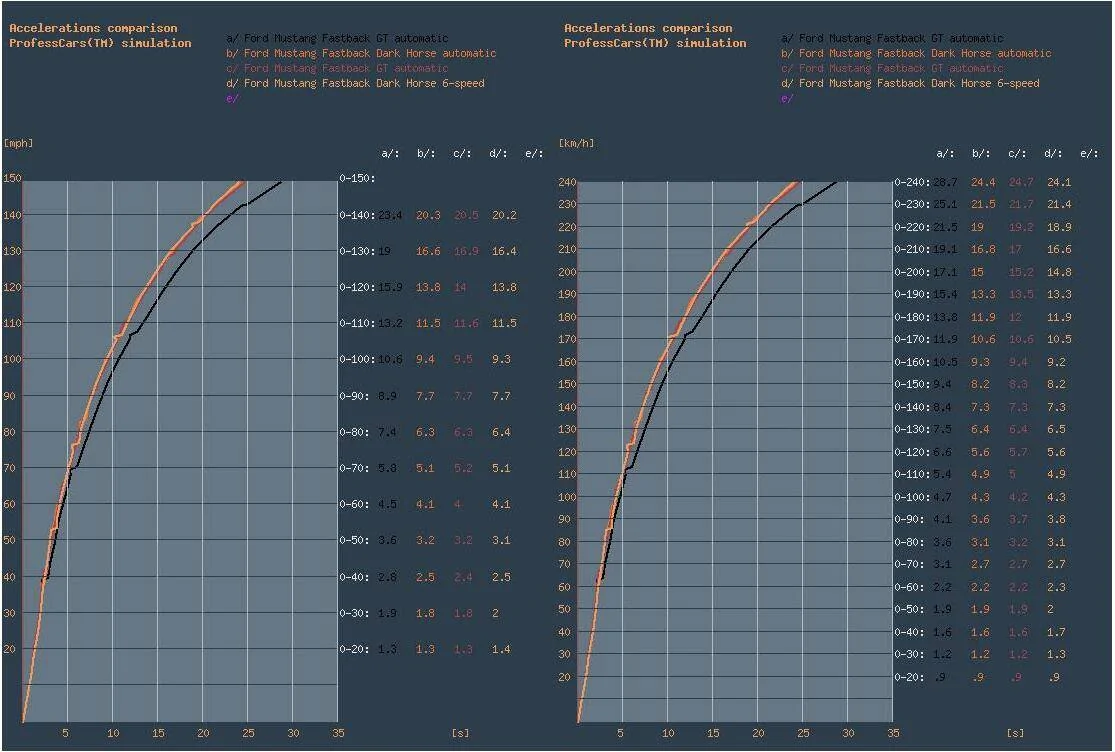Click column header b/: in km/h table
The width and height of the screenshot is (1115, 752).
pos(981,153)
